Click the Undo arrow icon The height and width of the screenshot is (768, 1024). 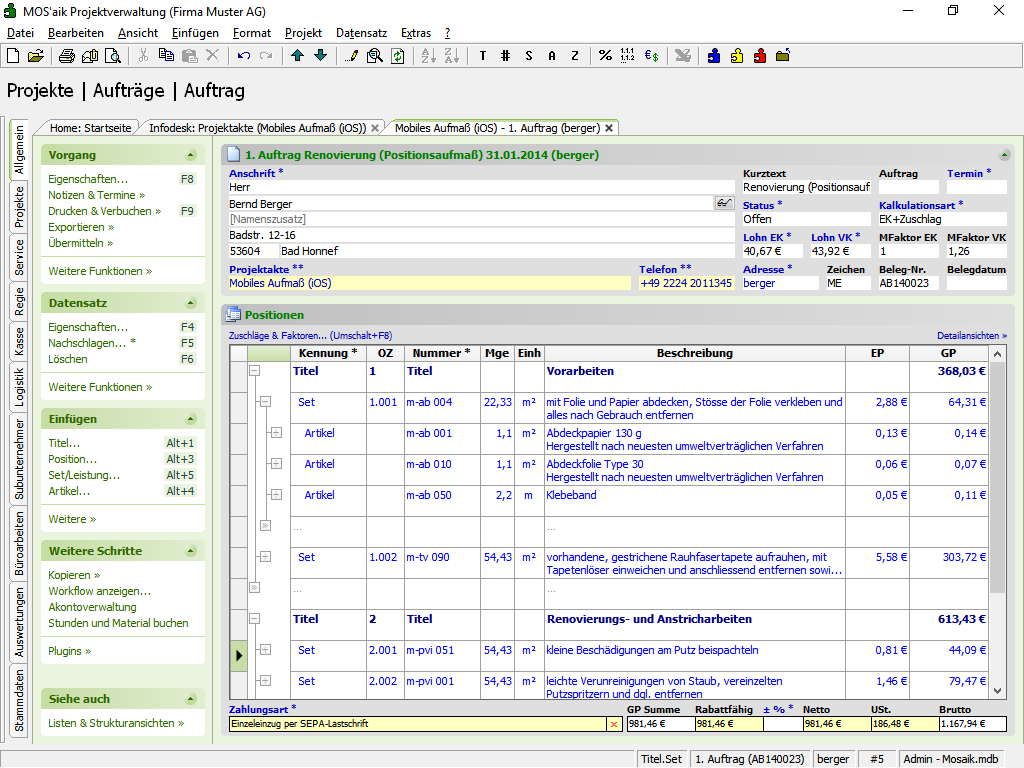tap(244, 56)
